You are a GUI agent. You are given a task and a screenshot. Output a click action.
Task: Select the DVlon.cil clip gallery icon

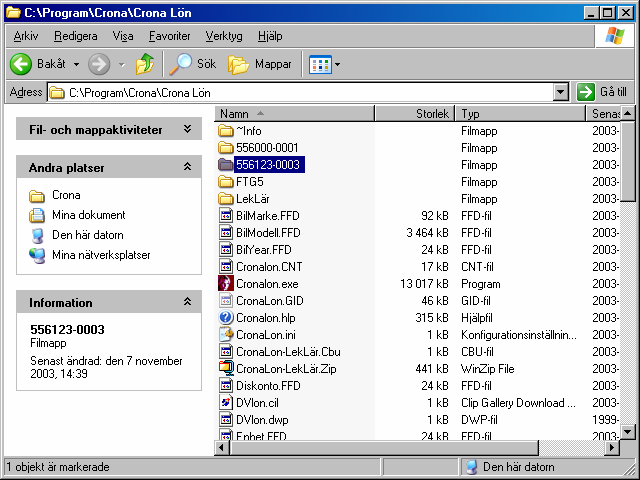pyautogui.click(x=226, y=403)
